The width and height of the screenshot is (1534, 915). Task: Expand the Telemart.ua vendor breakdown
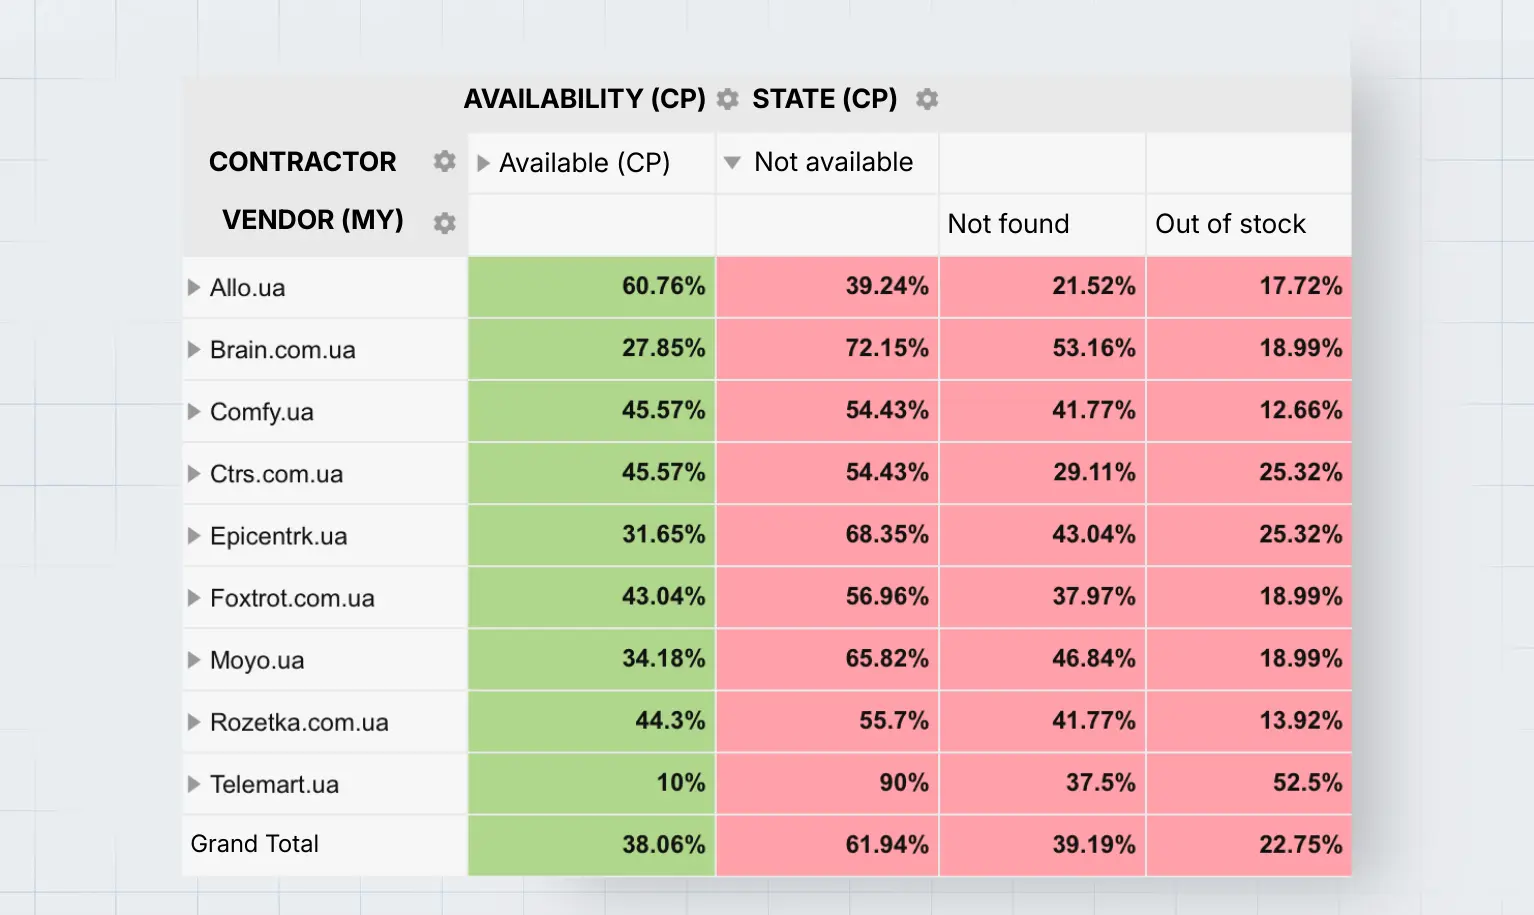pyautogui.click(x=192, y=784)
